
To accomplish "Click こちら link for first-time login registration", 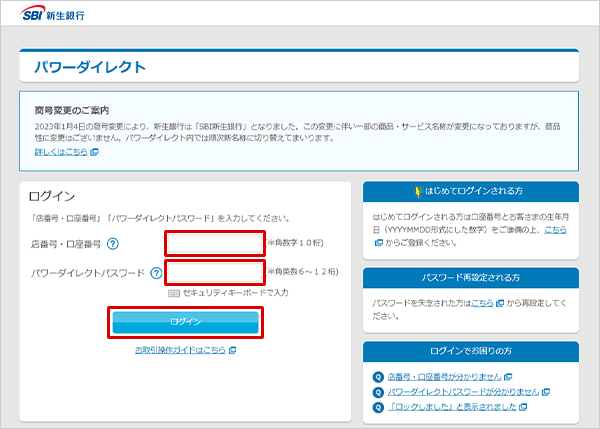I will click(555, 229).
